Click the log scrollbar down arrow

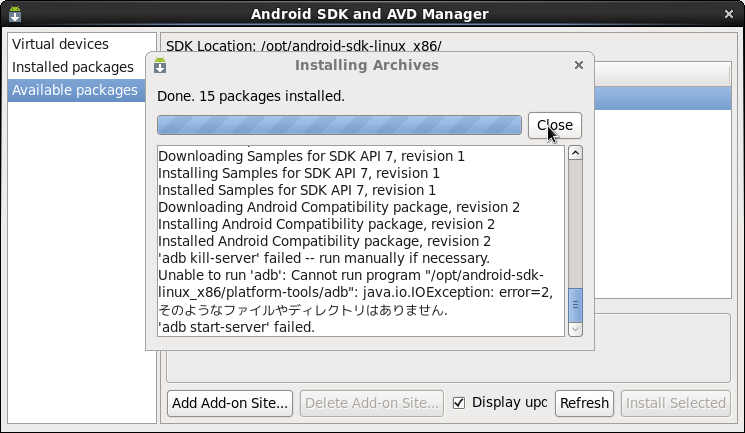click(575, 329)
